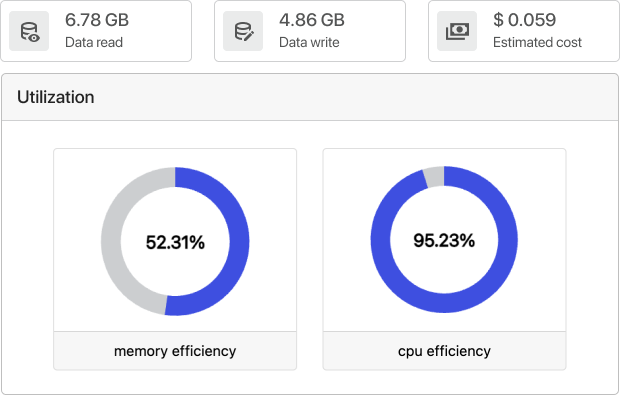The width and height of the screenshot is (620, 395).
Task: Select the 6.78 GB data read value
Action: (97, 20)
